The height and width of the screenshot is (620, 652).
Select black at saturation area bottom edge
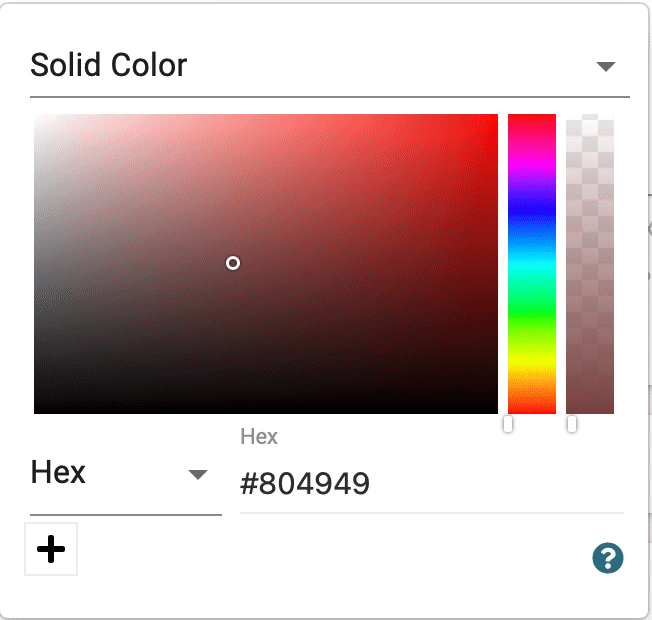(x=266, y=411)
